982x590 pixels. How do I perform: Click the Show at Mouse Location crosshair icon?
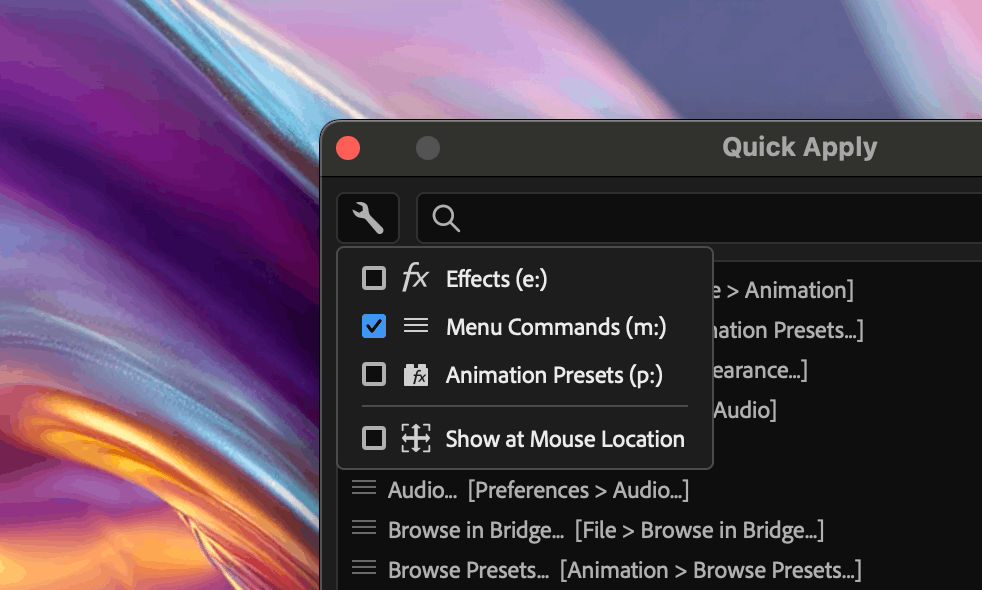tap(416, 438)
